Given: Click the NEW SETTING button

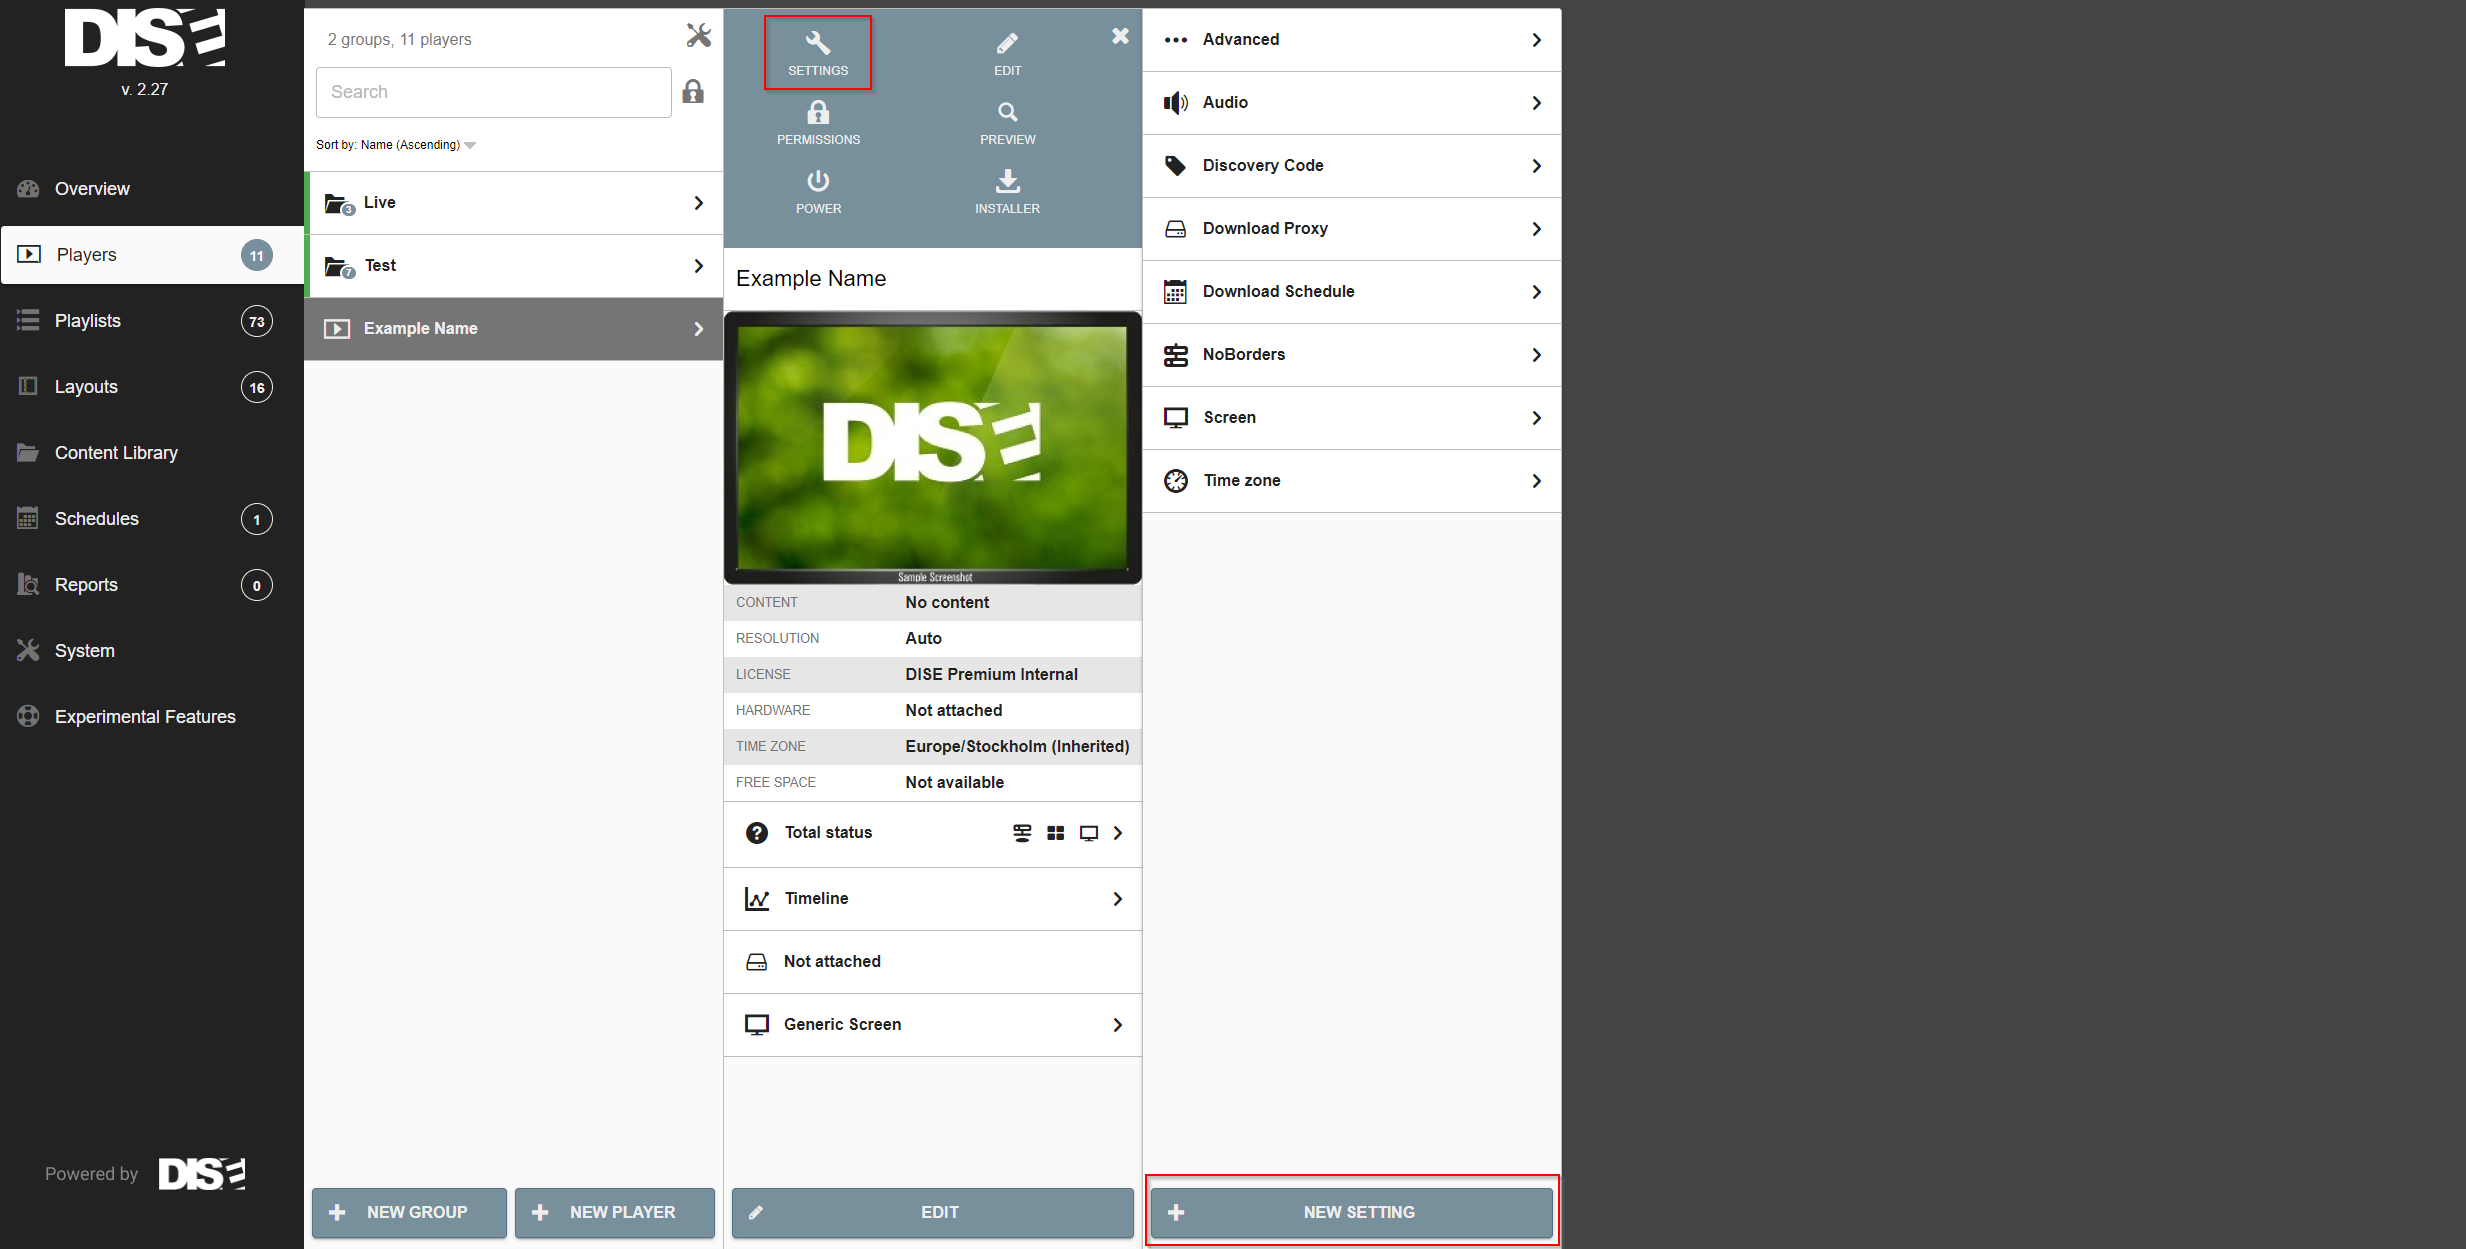Looking at the screenshot, I should coord(1351,1212).
